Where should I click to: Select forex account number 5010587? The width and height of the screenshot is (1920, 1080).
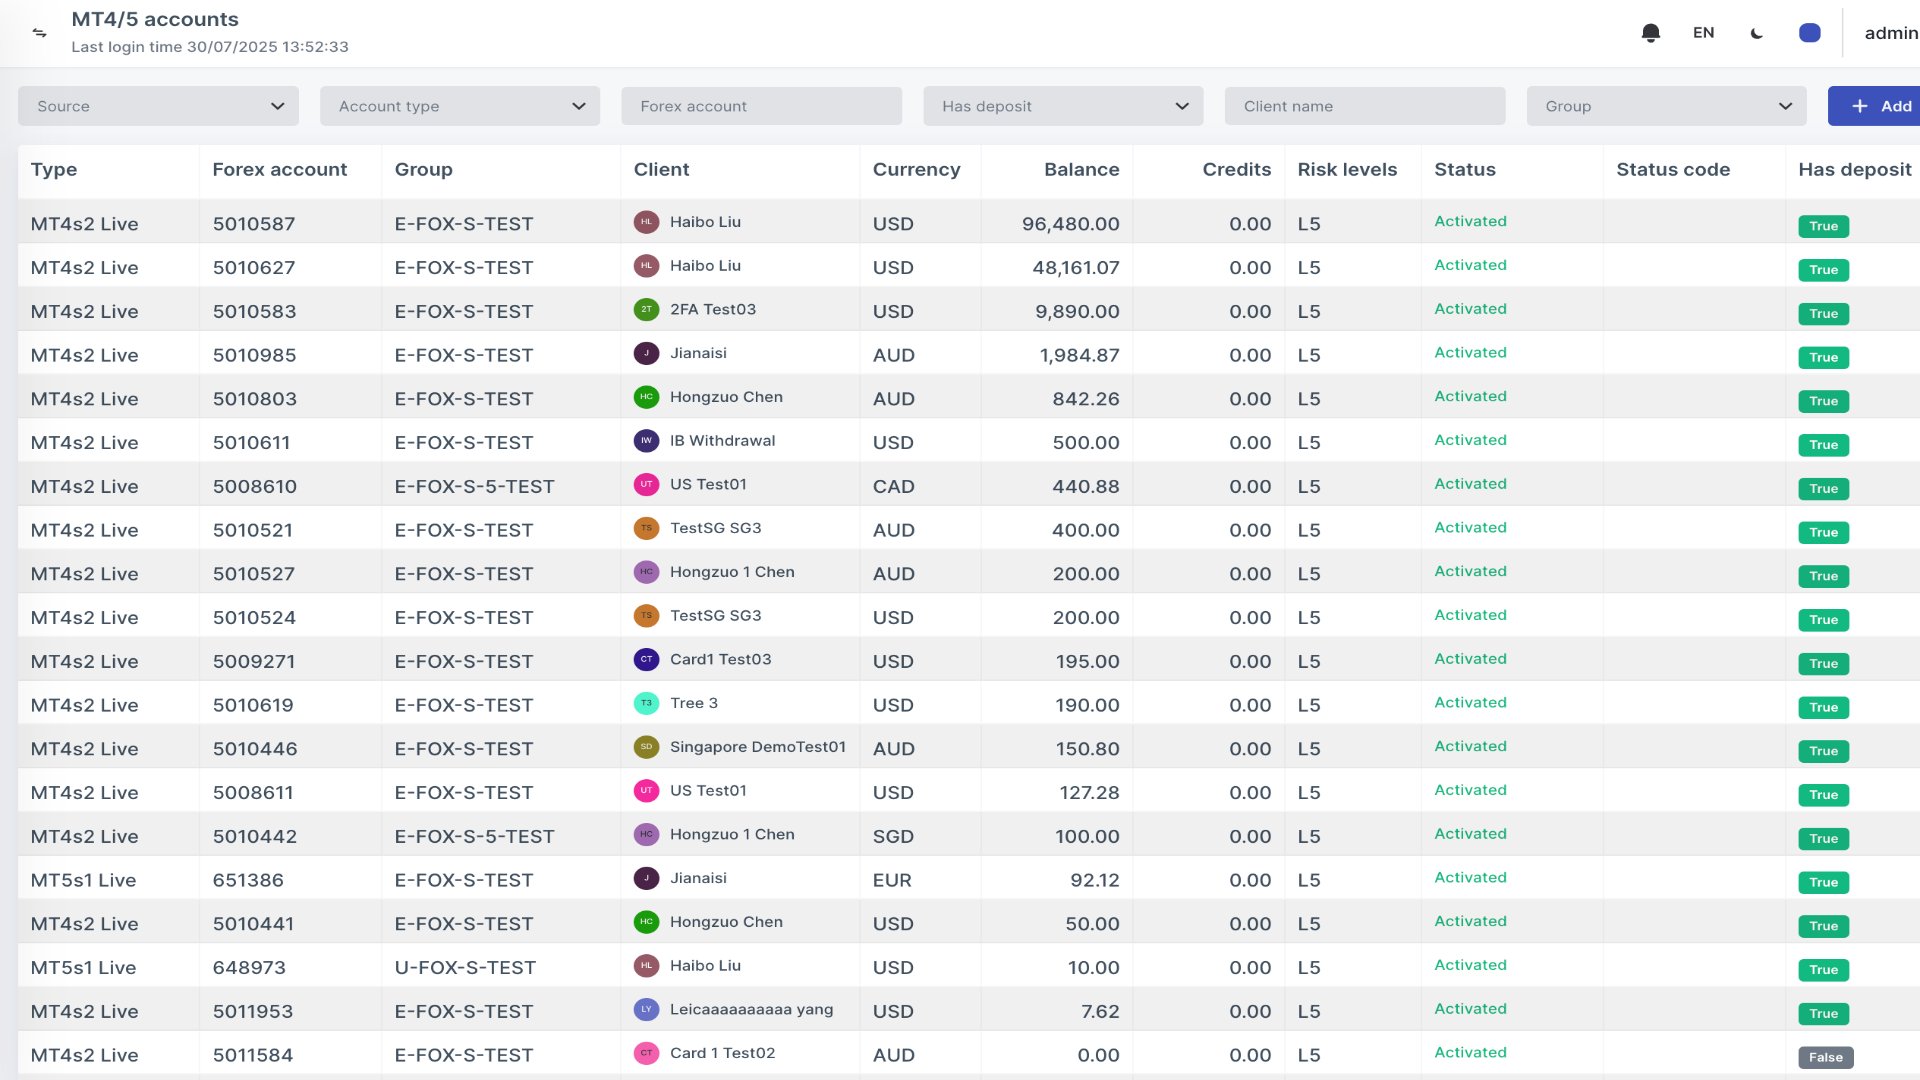[x=254, y=224]
